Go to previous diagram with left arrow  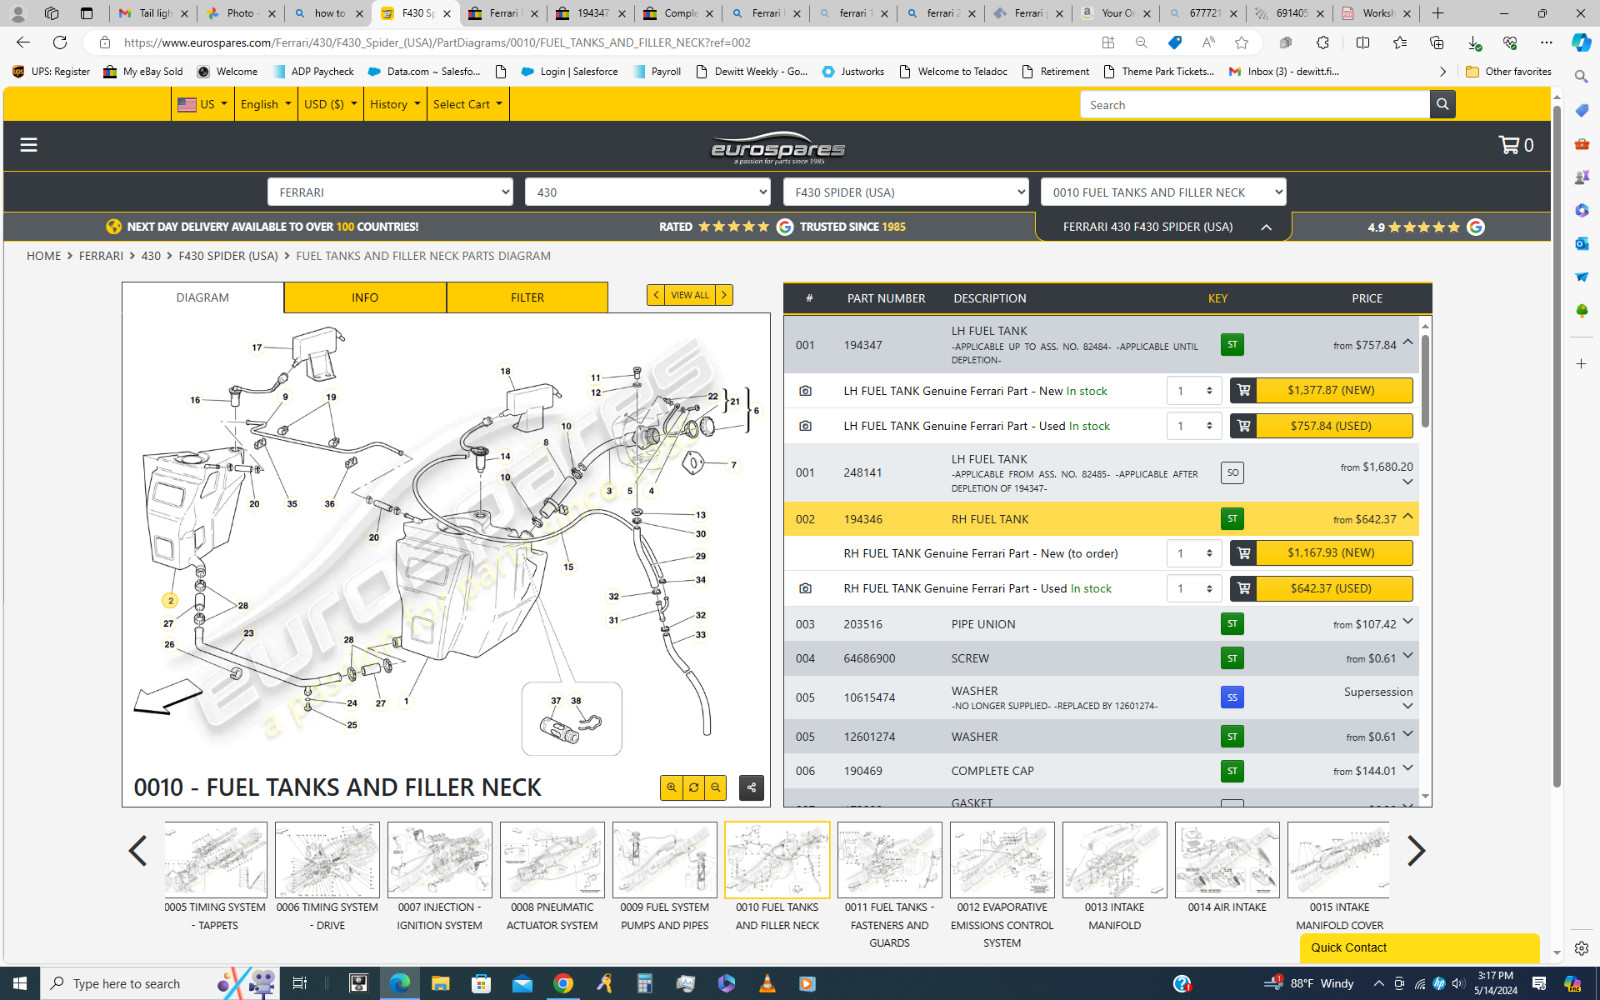click(x=138, y=851)
